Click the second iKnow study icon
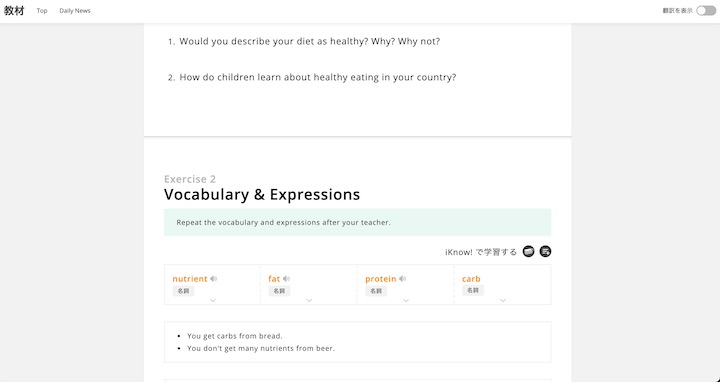Viewport: 720px width, 382px height. pos(545,252)
